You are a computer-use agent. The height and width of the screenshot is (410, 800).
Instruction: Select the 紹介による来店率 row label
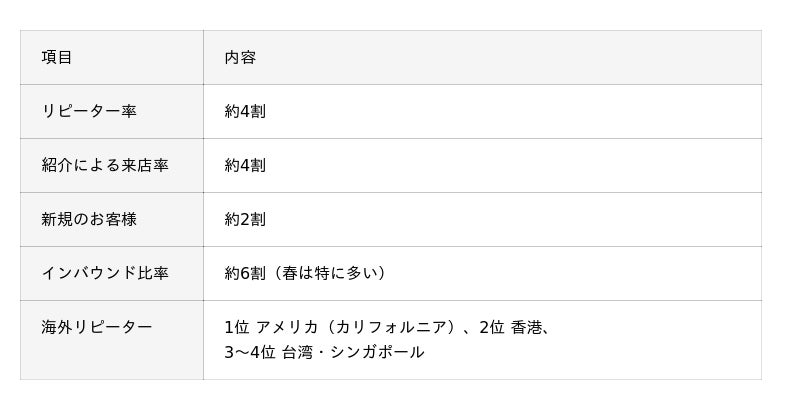click(x=105, y=165)
